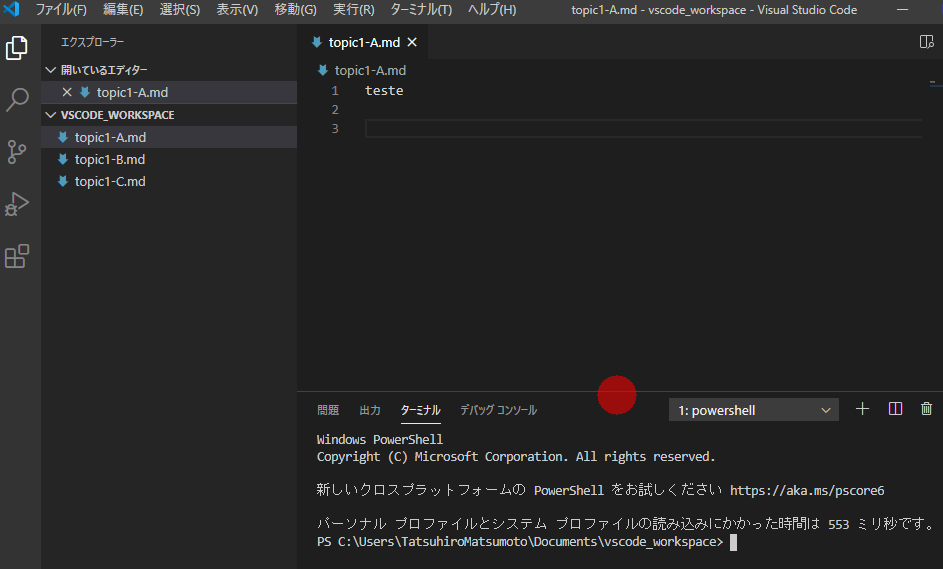
Task: Kill terminal with trash icon
Action: (x=926, y=409)
